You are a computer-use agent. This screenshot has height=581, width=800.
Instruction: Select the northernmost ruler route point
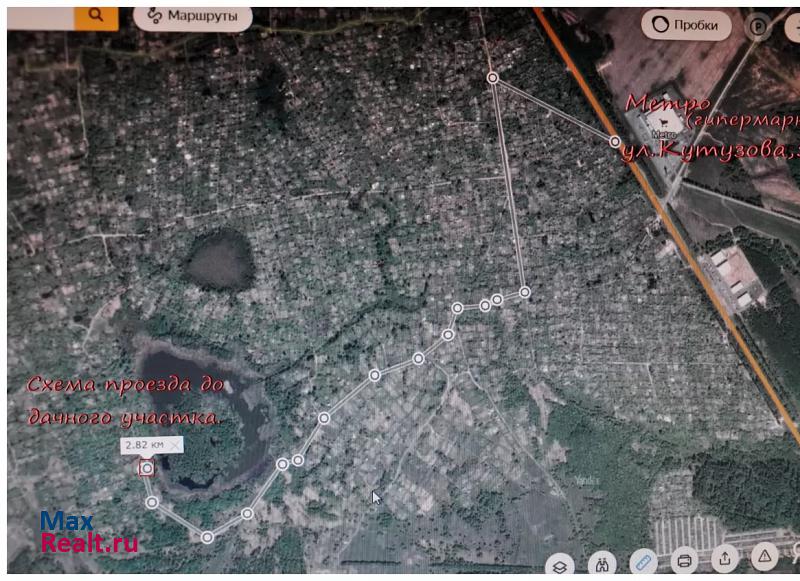click(493, 77)
